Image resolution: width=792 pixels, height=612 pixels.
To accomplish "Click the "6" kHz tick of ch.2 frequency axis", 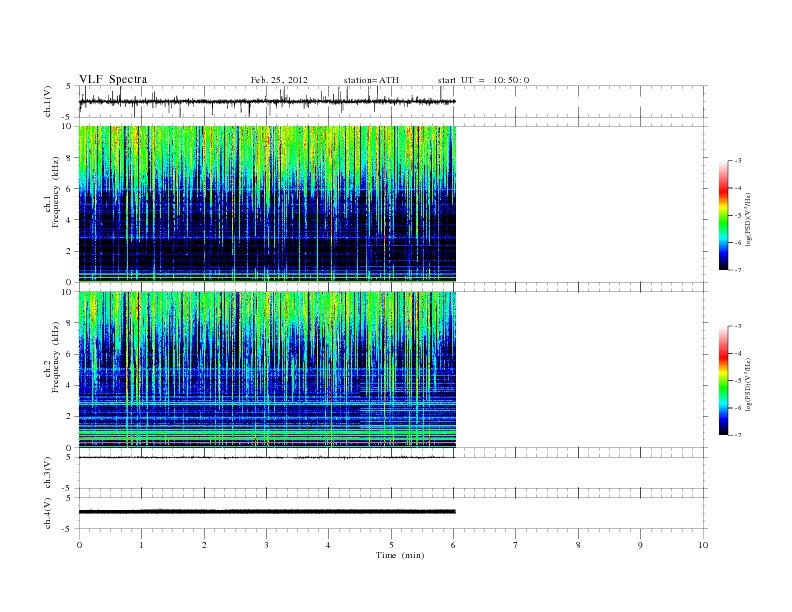I will click(x=69, y=354).
